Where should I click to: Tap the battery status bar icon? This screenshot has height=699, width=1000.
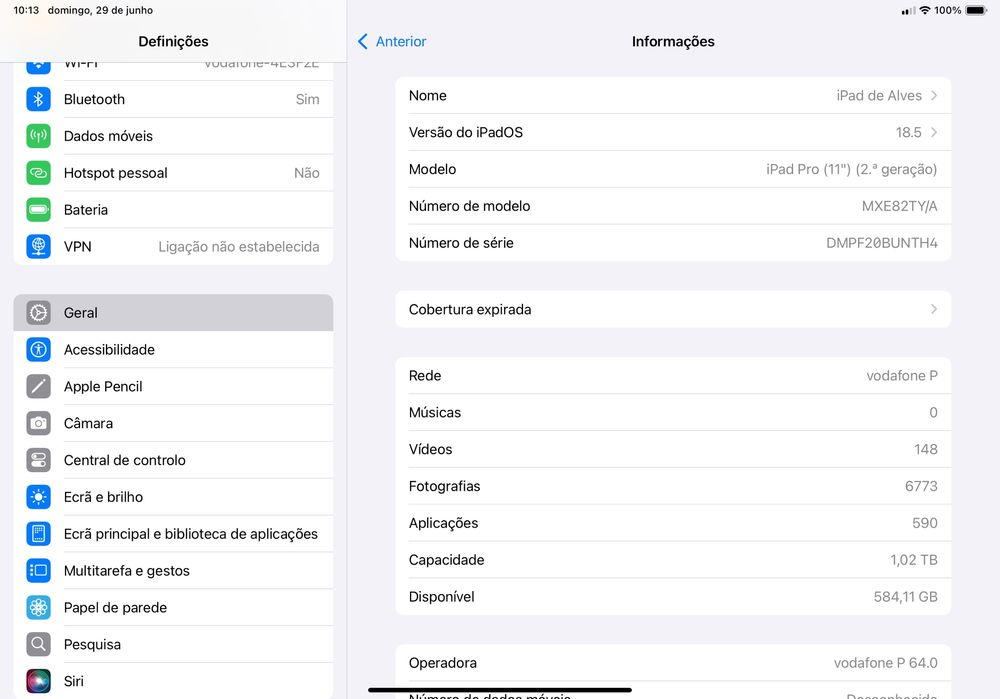(x=976, y=10)
